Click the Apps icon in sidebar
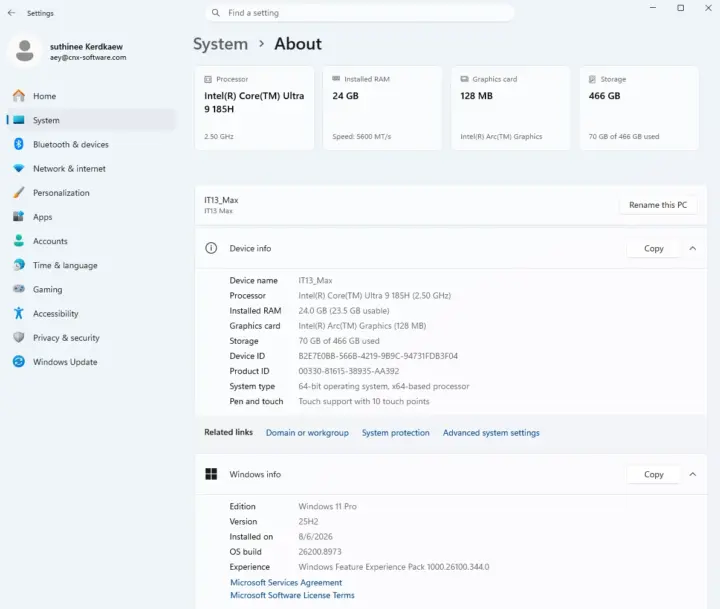This screenshot has width=720, height=609. coord(19,216)
